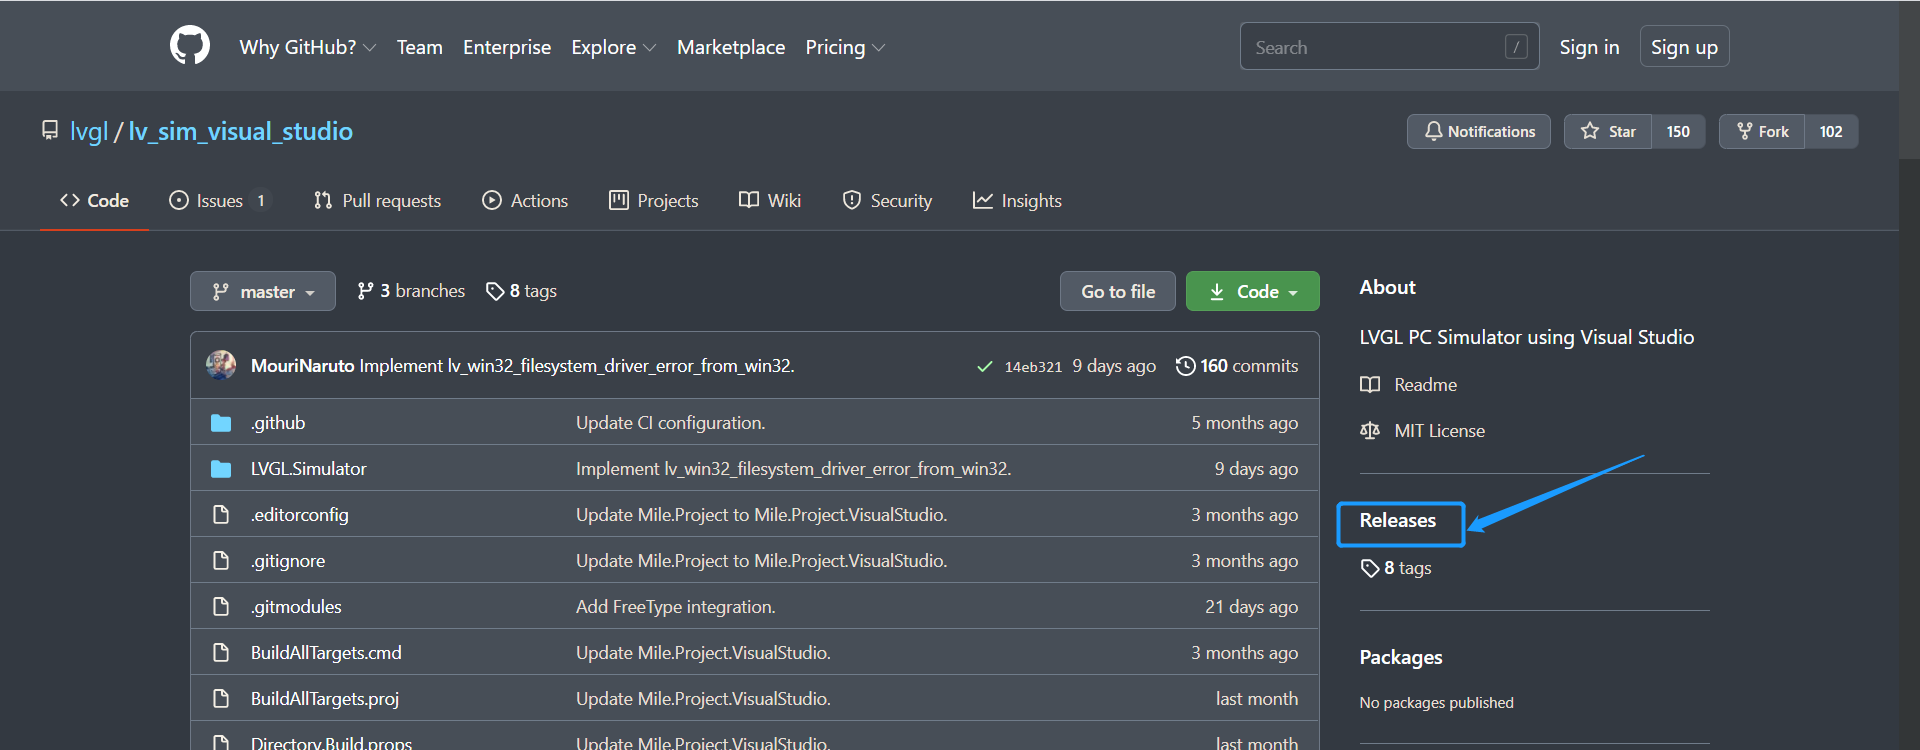Click the Fork icon button
The width and height of the screenshot is (1920, 750).
click(x=1762, y=132)
